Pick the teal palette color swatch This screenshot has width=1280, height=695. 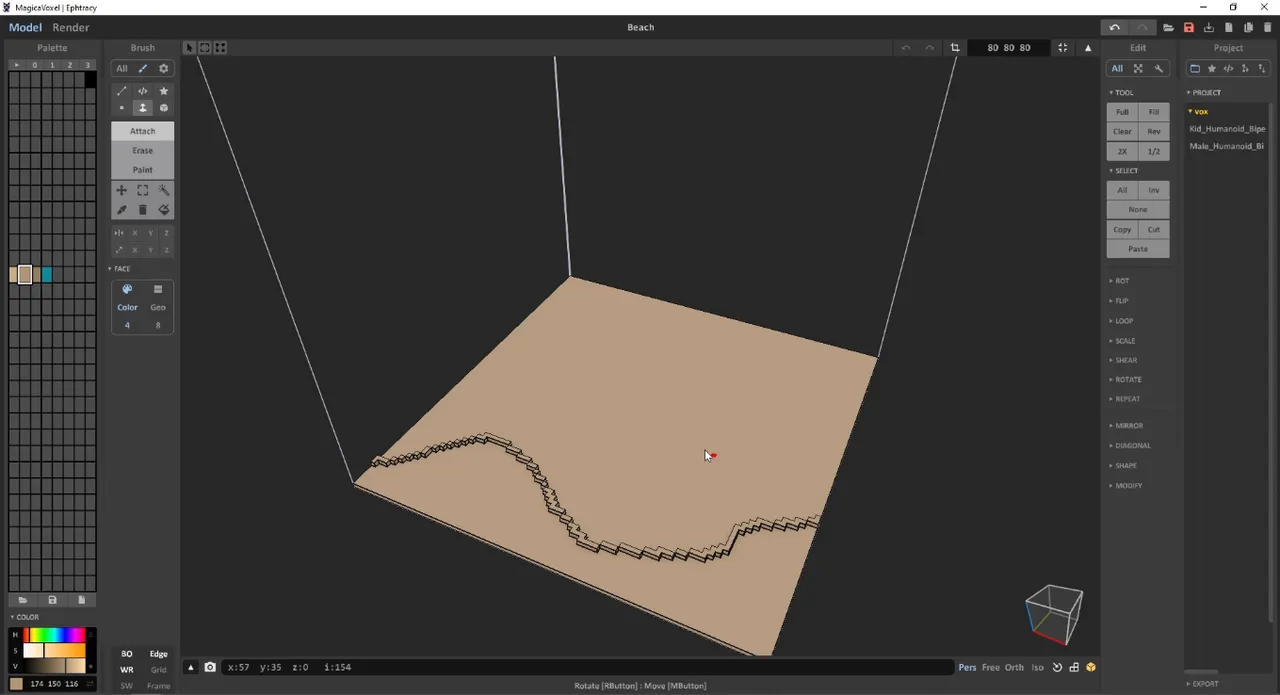(x=47, y=274)
